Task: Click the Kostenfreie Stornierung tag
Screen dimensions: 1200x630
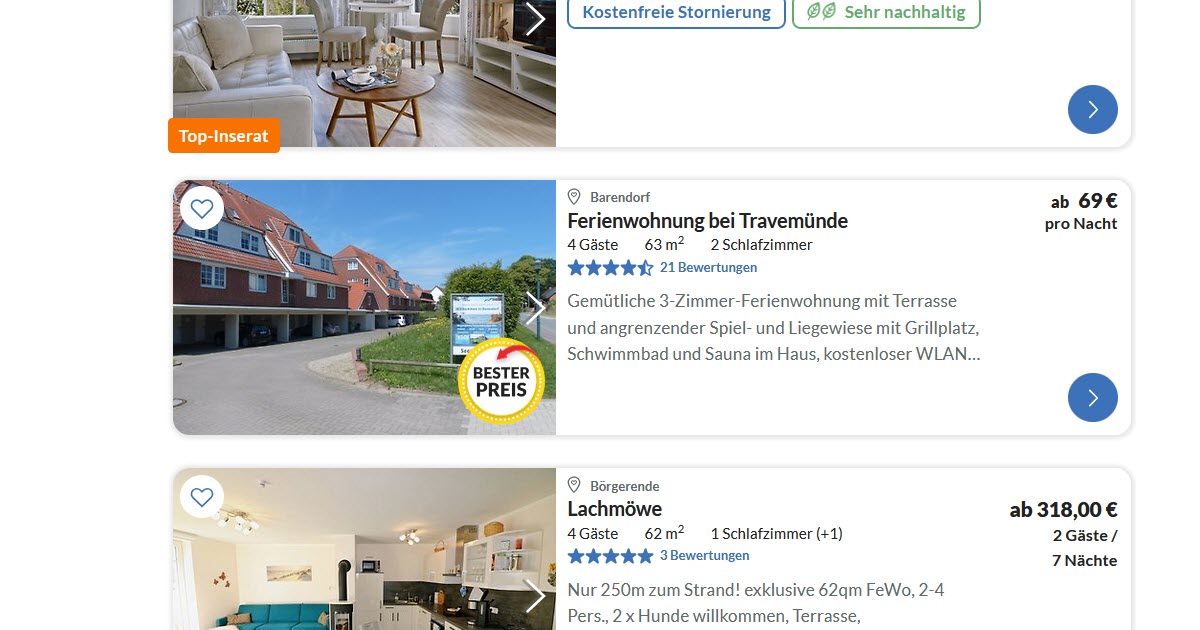Action: (x=676, y=12)
